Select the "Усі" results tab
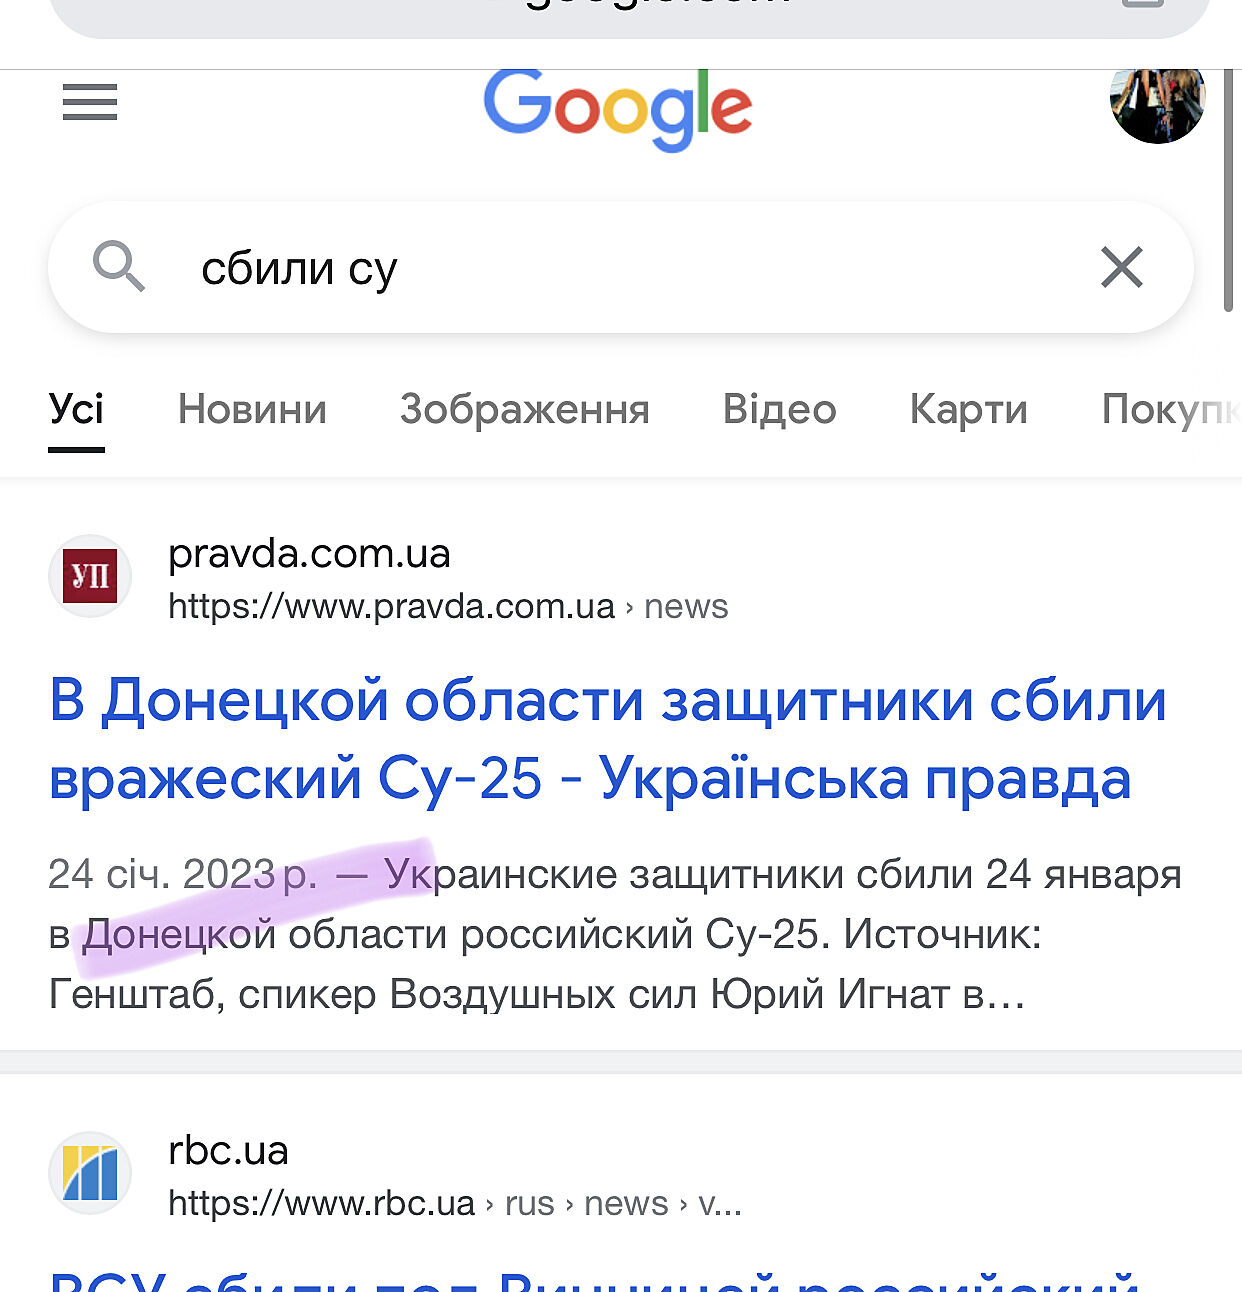This screenshot has width=1242, height=1292. coord(76,409)
